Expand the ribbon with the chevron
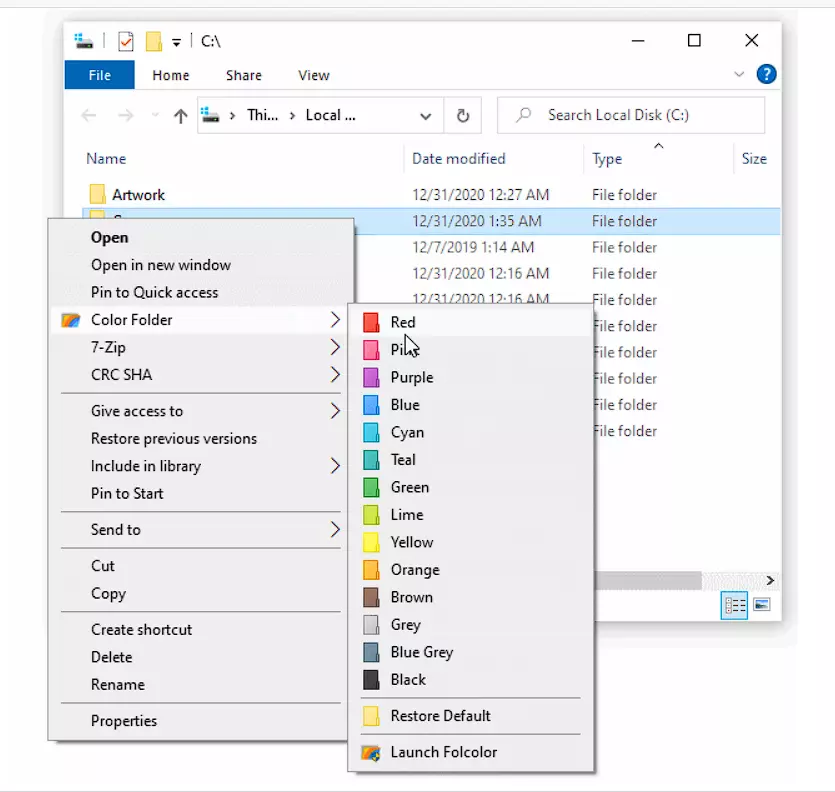 pyautogui.click(x=739, y=74)
